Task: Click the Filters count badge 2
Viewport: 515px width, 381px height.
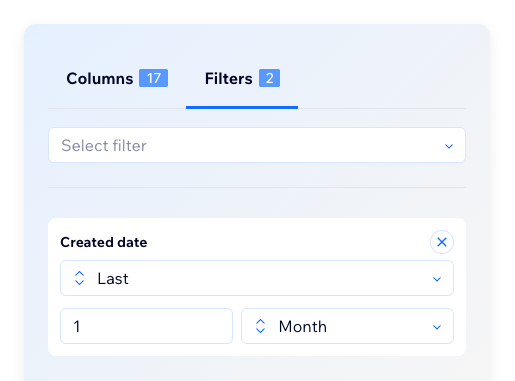Action: point(269,78)
